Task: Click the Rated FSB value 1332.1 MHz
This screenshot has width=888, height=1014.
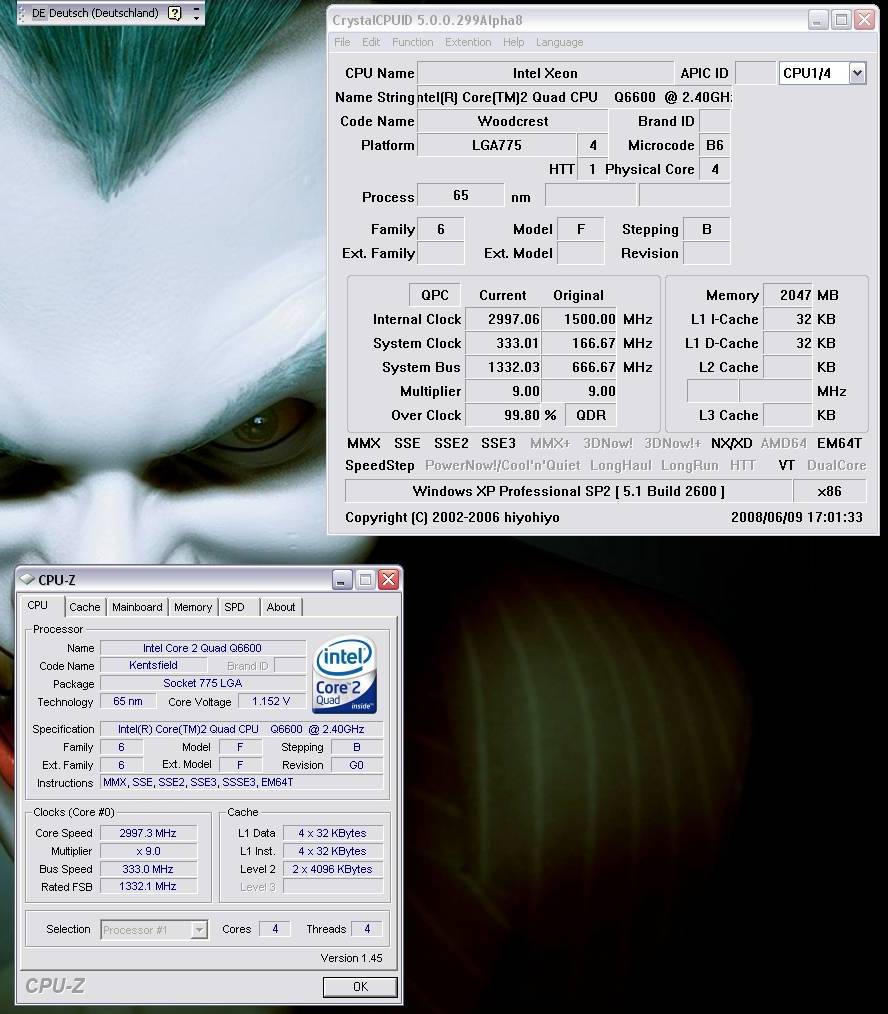Action: [147, 886]
